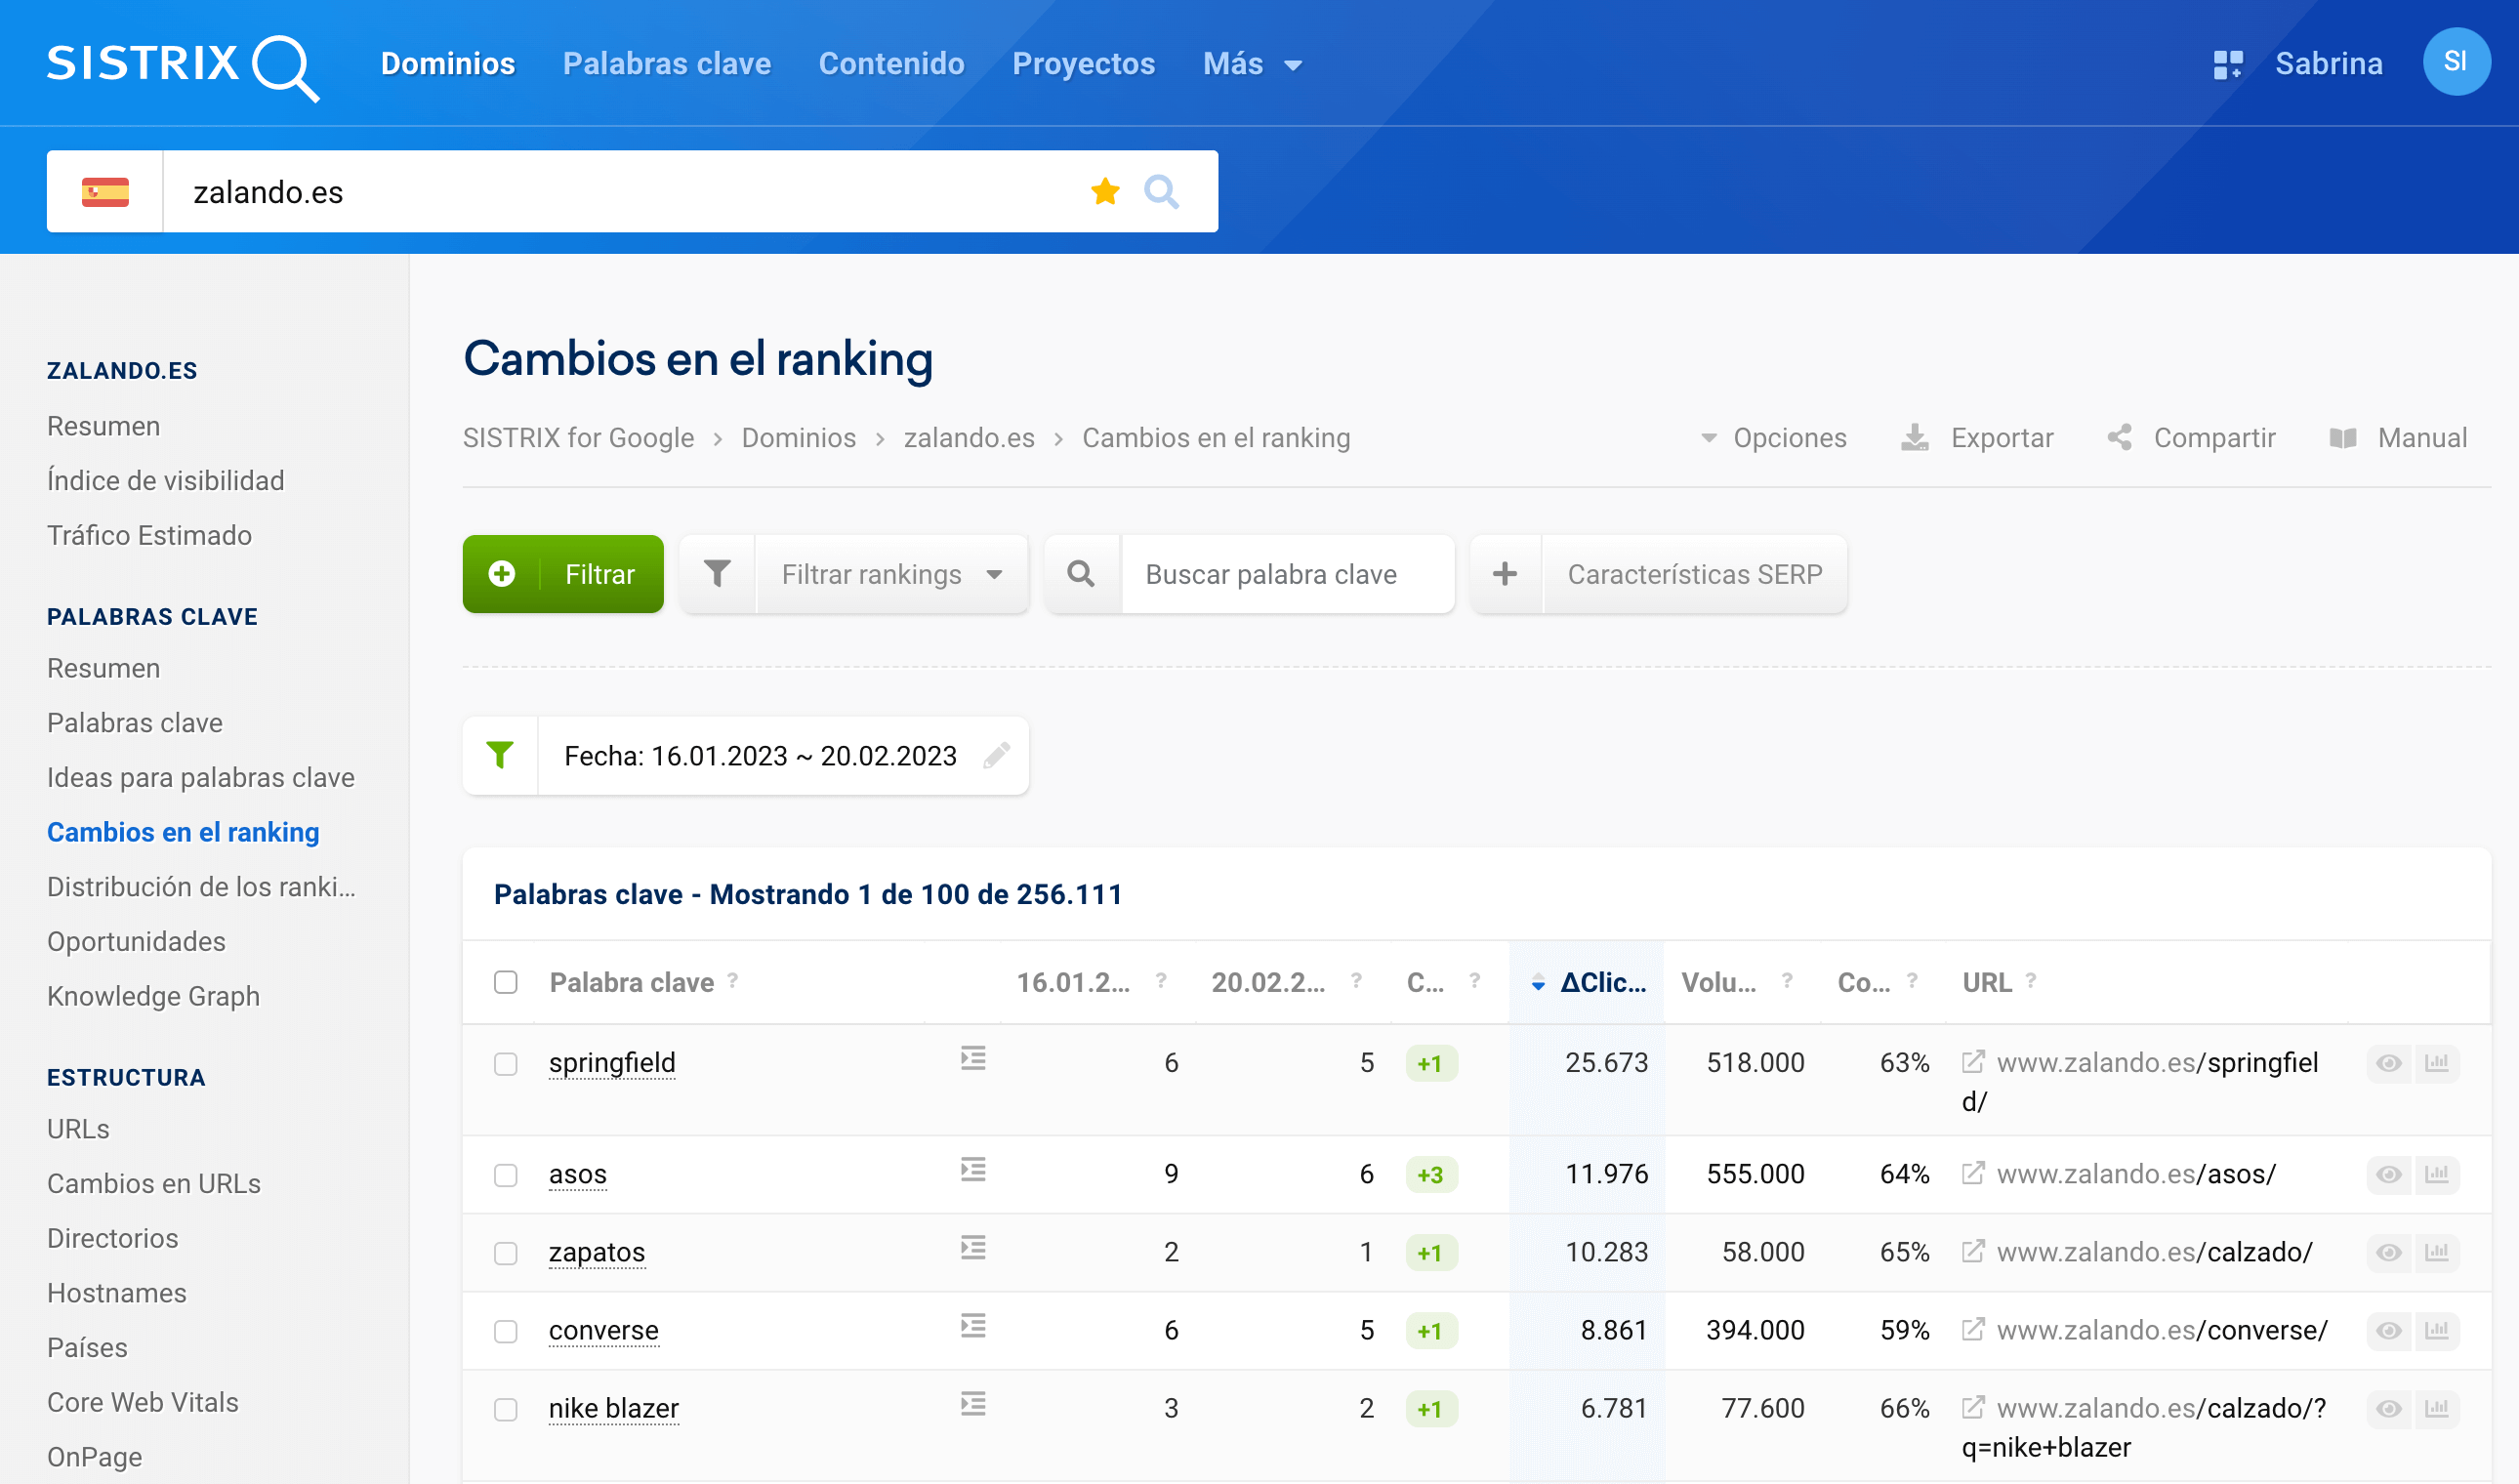Open Knowledge Graph in the sidebar

153,996
